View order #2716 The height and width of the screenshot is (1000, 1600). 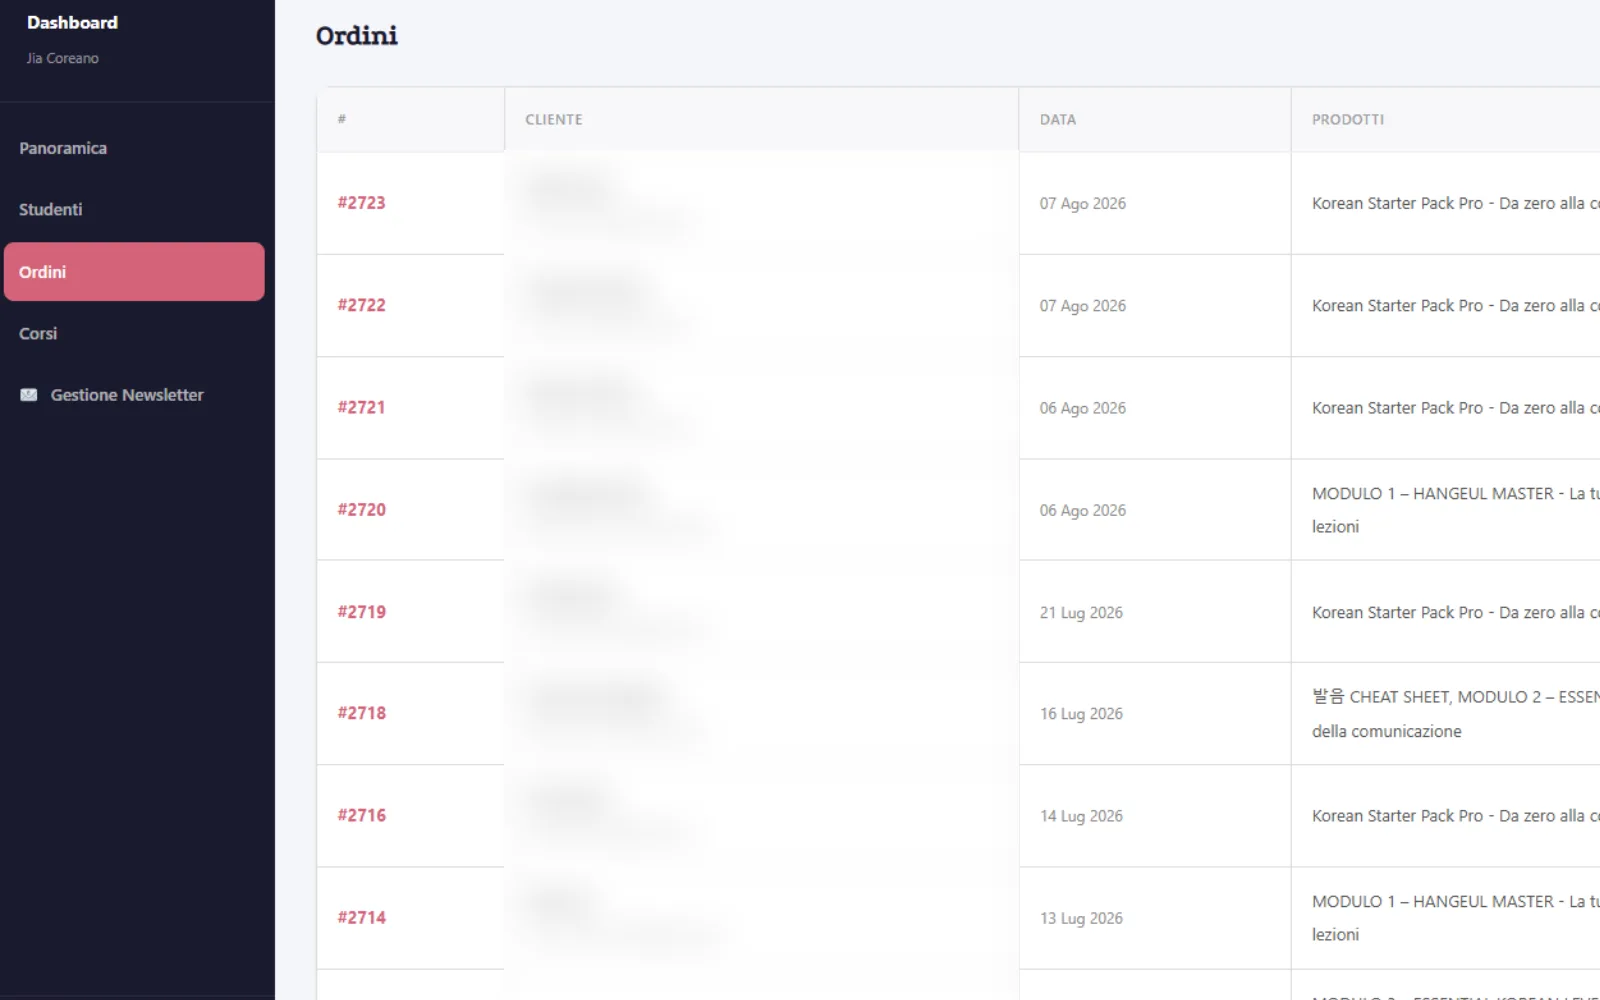[x=361, y=815]
